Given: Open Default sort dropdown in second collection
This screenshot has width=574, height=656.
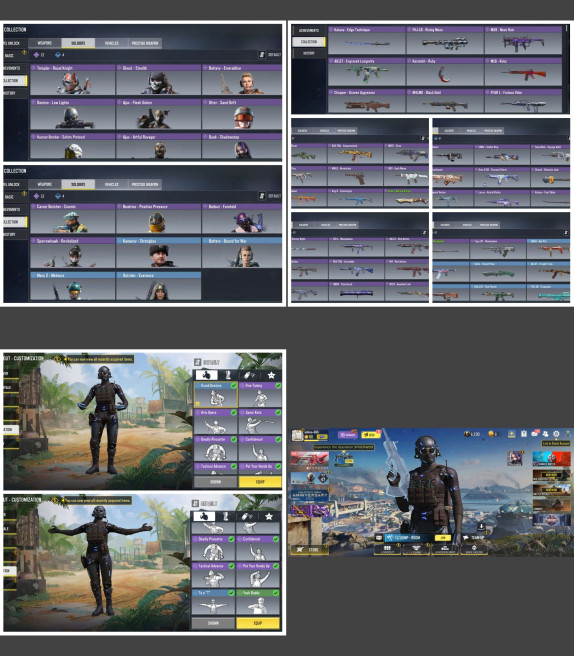Looking at the screenshot, I should coord(270,196).
